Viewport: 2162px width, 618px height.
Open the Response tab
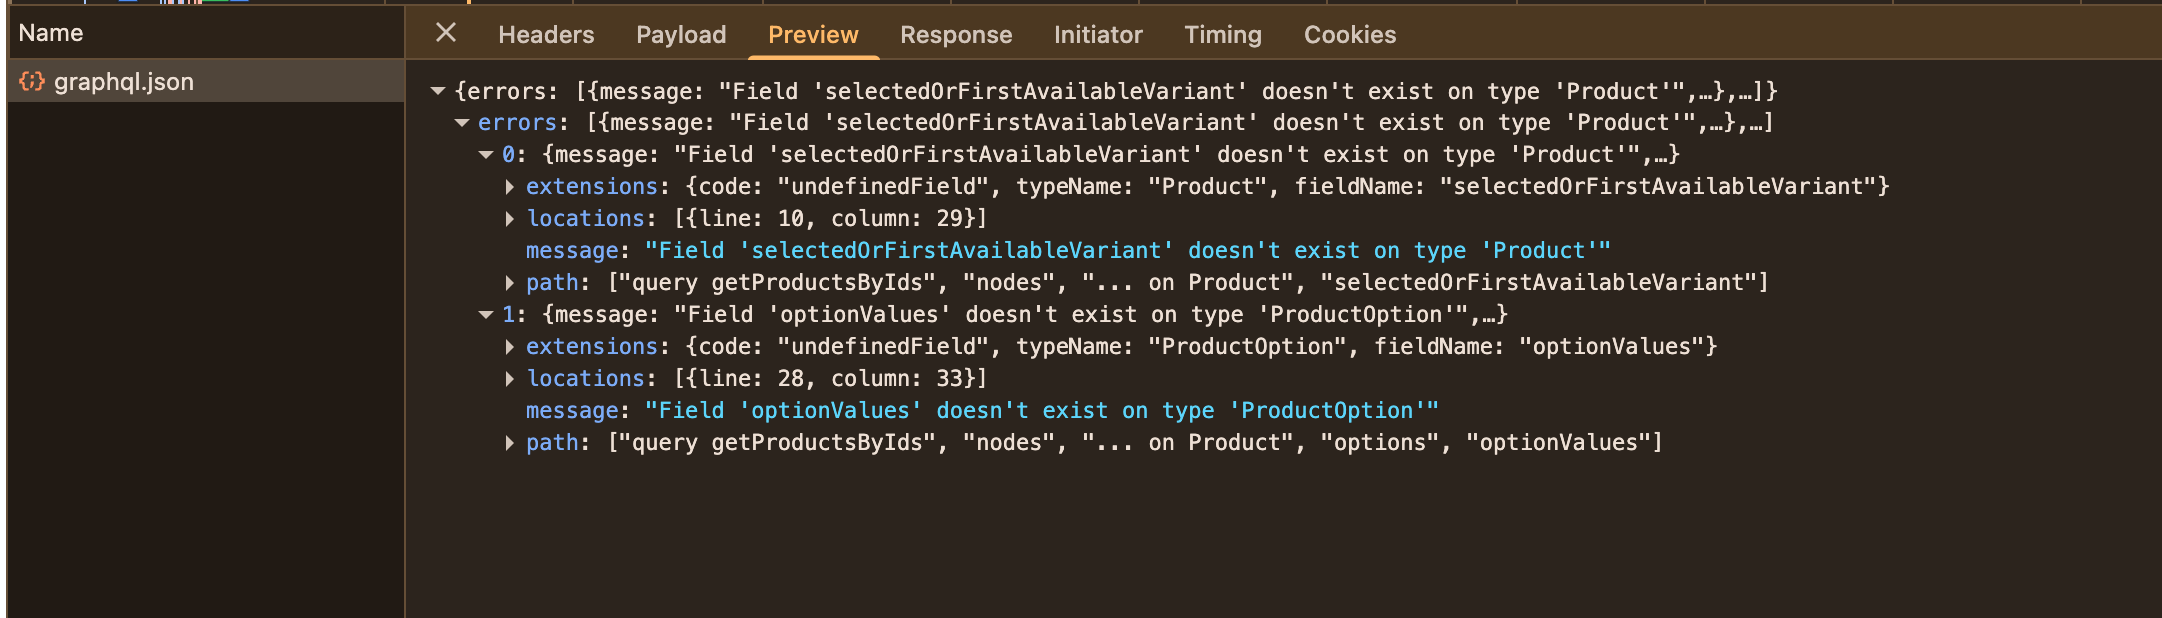click(x=956, y=35)
